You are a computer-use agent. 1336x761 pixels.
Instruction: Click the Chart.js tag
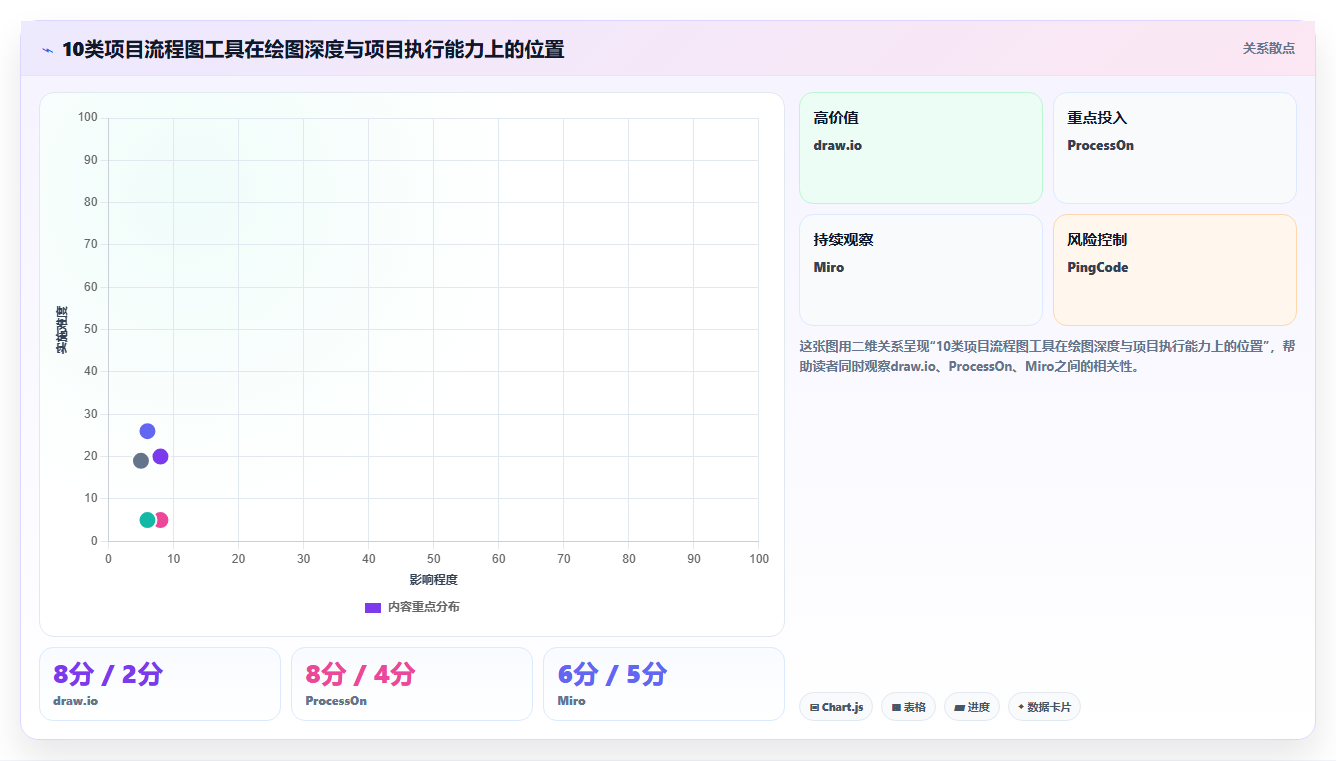point(836,707)
